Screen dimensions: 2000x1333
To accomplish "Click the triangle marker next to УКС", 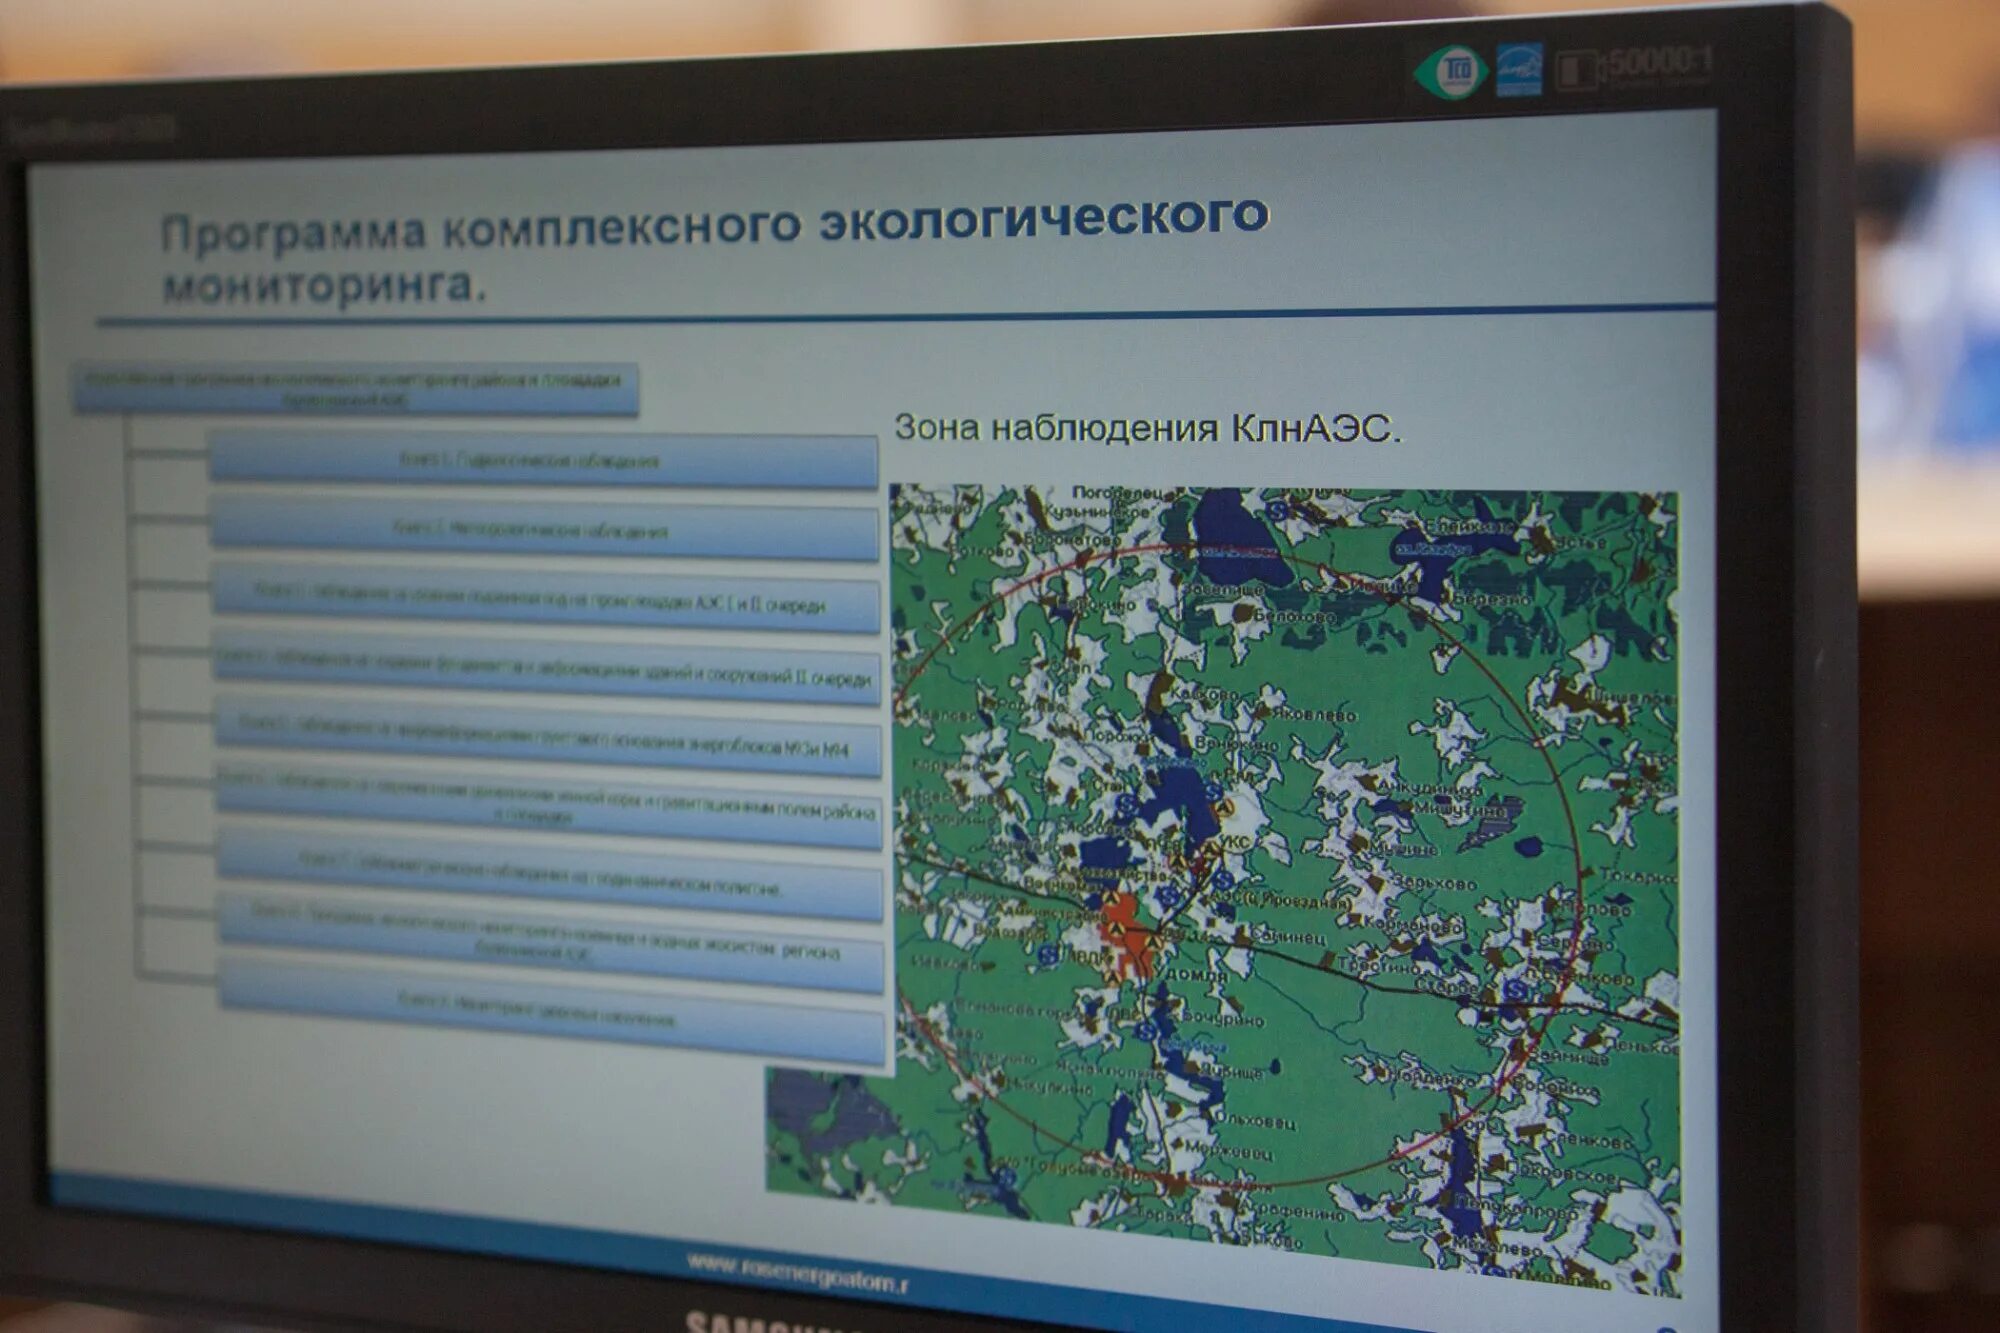I will (x=1211, y=849).
